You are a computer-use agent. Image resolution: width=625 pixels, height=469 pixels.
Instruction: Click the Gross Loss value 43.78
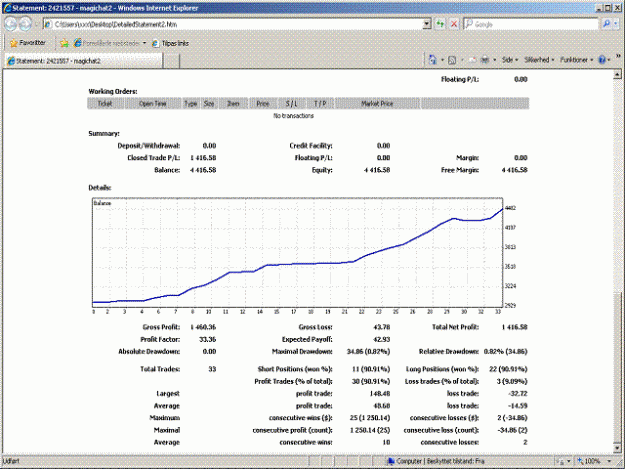tap(381, 327)
